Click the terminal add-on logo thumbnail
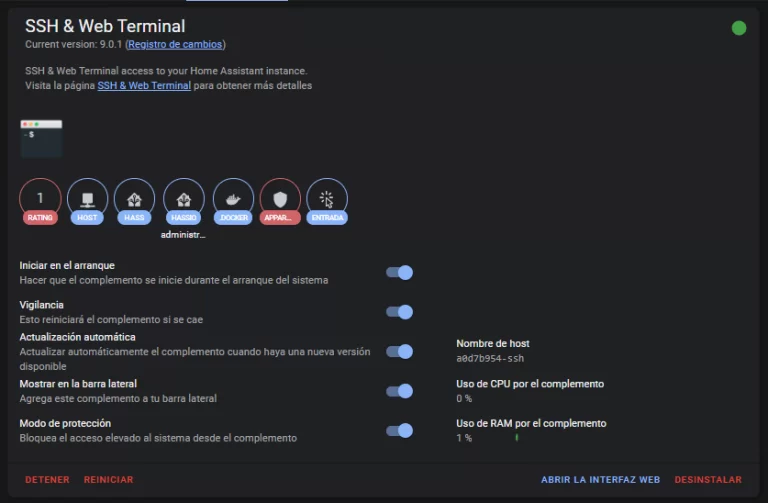The image size is (768, 503). point(41,139)
